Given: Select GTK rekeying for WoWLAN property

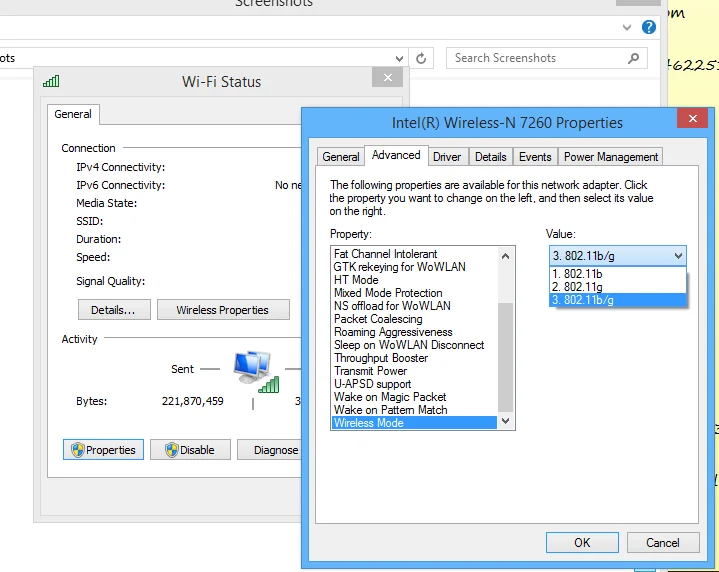Looking at the screenshot, I should pos(414,267).
